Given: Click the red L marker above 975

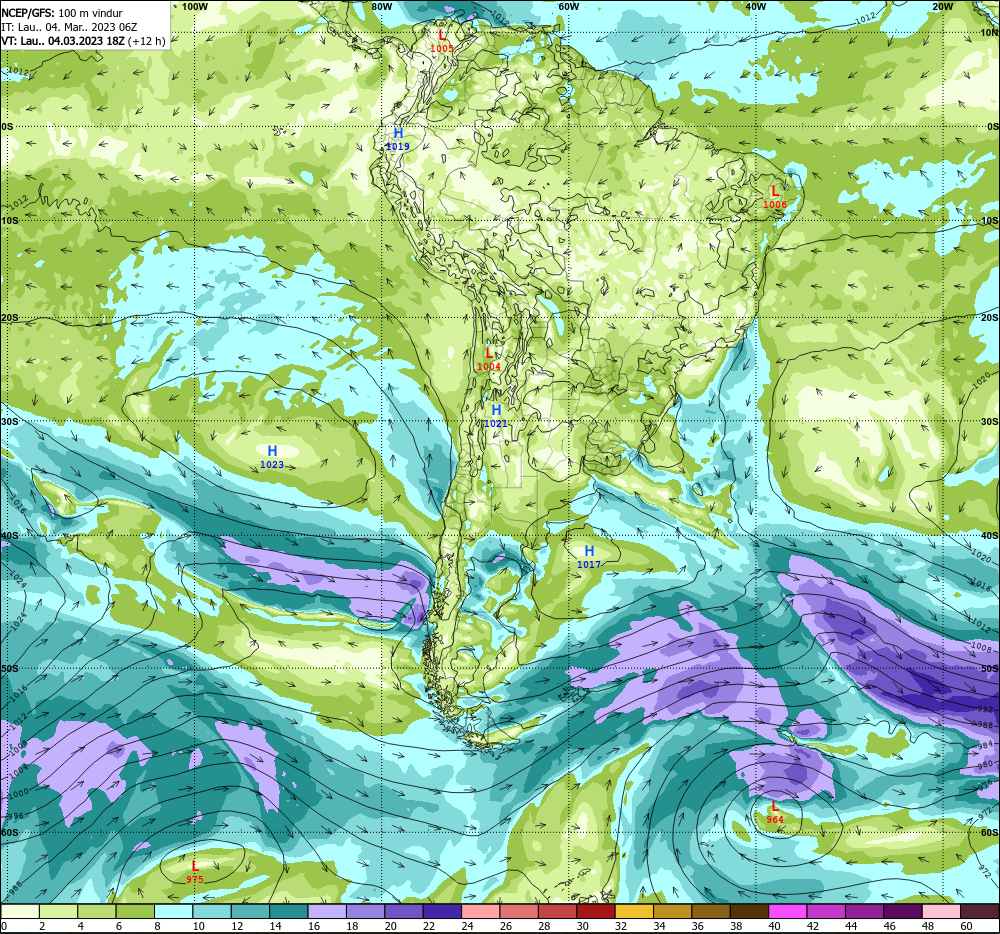Looking at the screenshot, I should point(195,866).
